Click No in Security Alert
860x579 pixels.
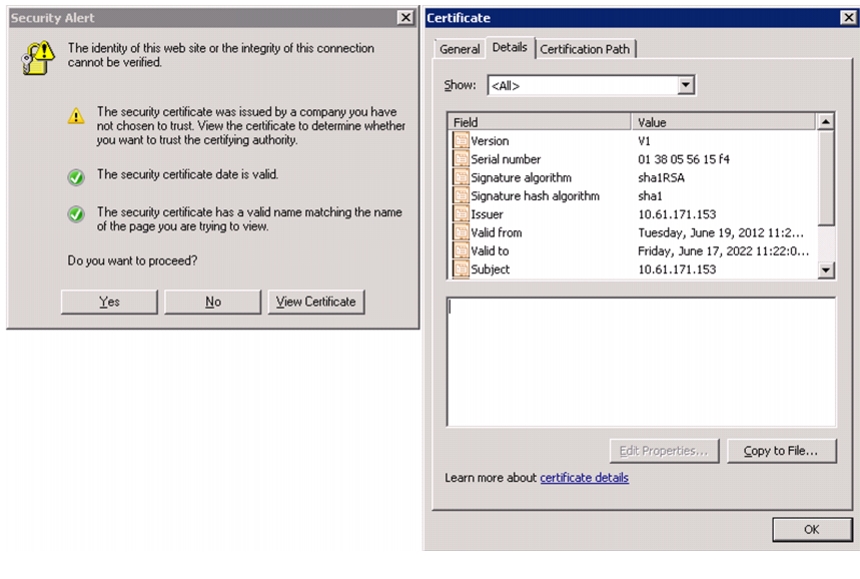click(213, 302)
